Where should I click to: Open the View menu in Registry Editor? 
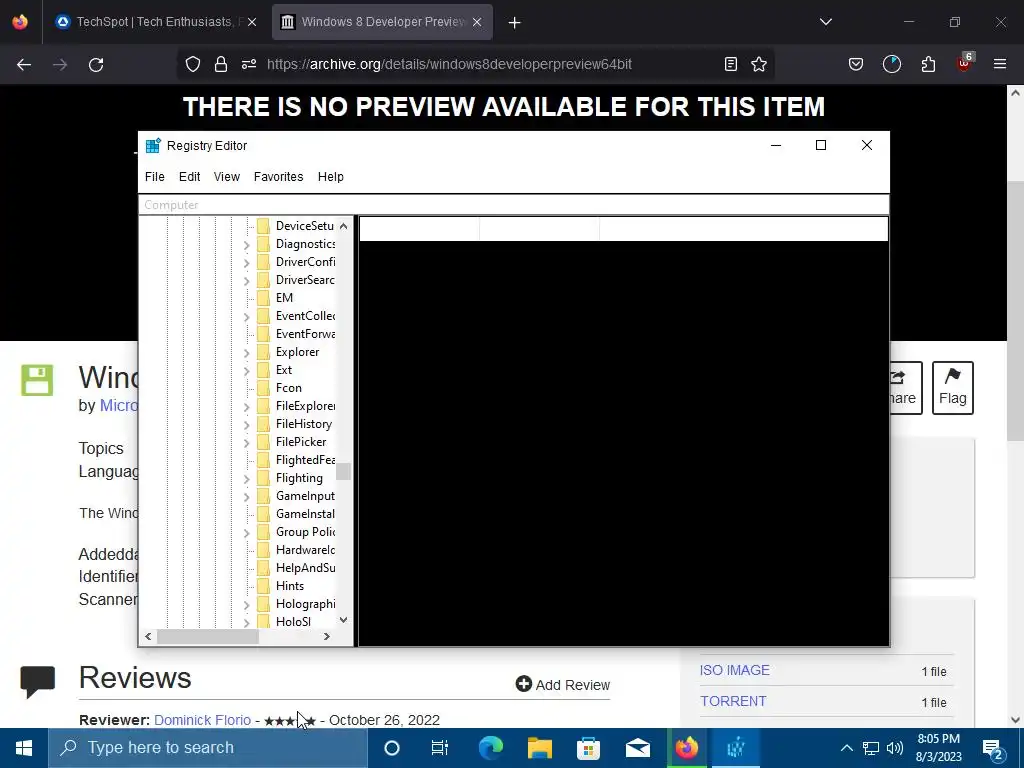click(x=227, y=177)
